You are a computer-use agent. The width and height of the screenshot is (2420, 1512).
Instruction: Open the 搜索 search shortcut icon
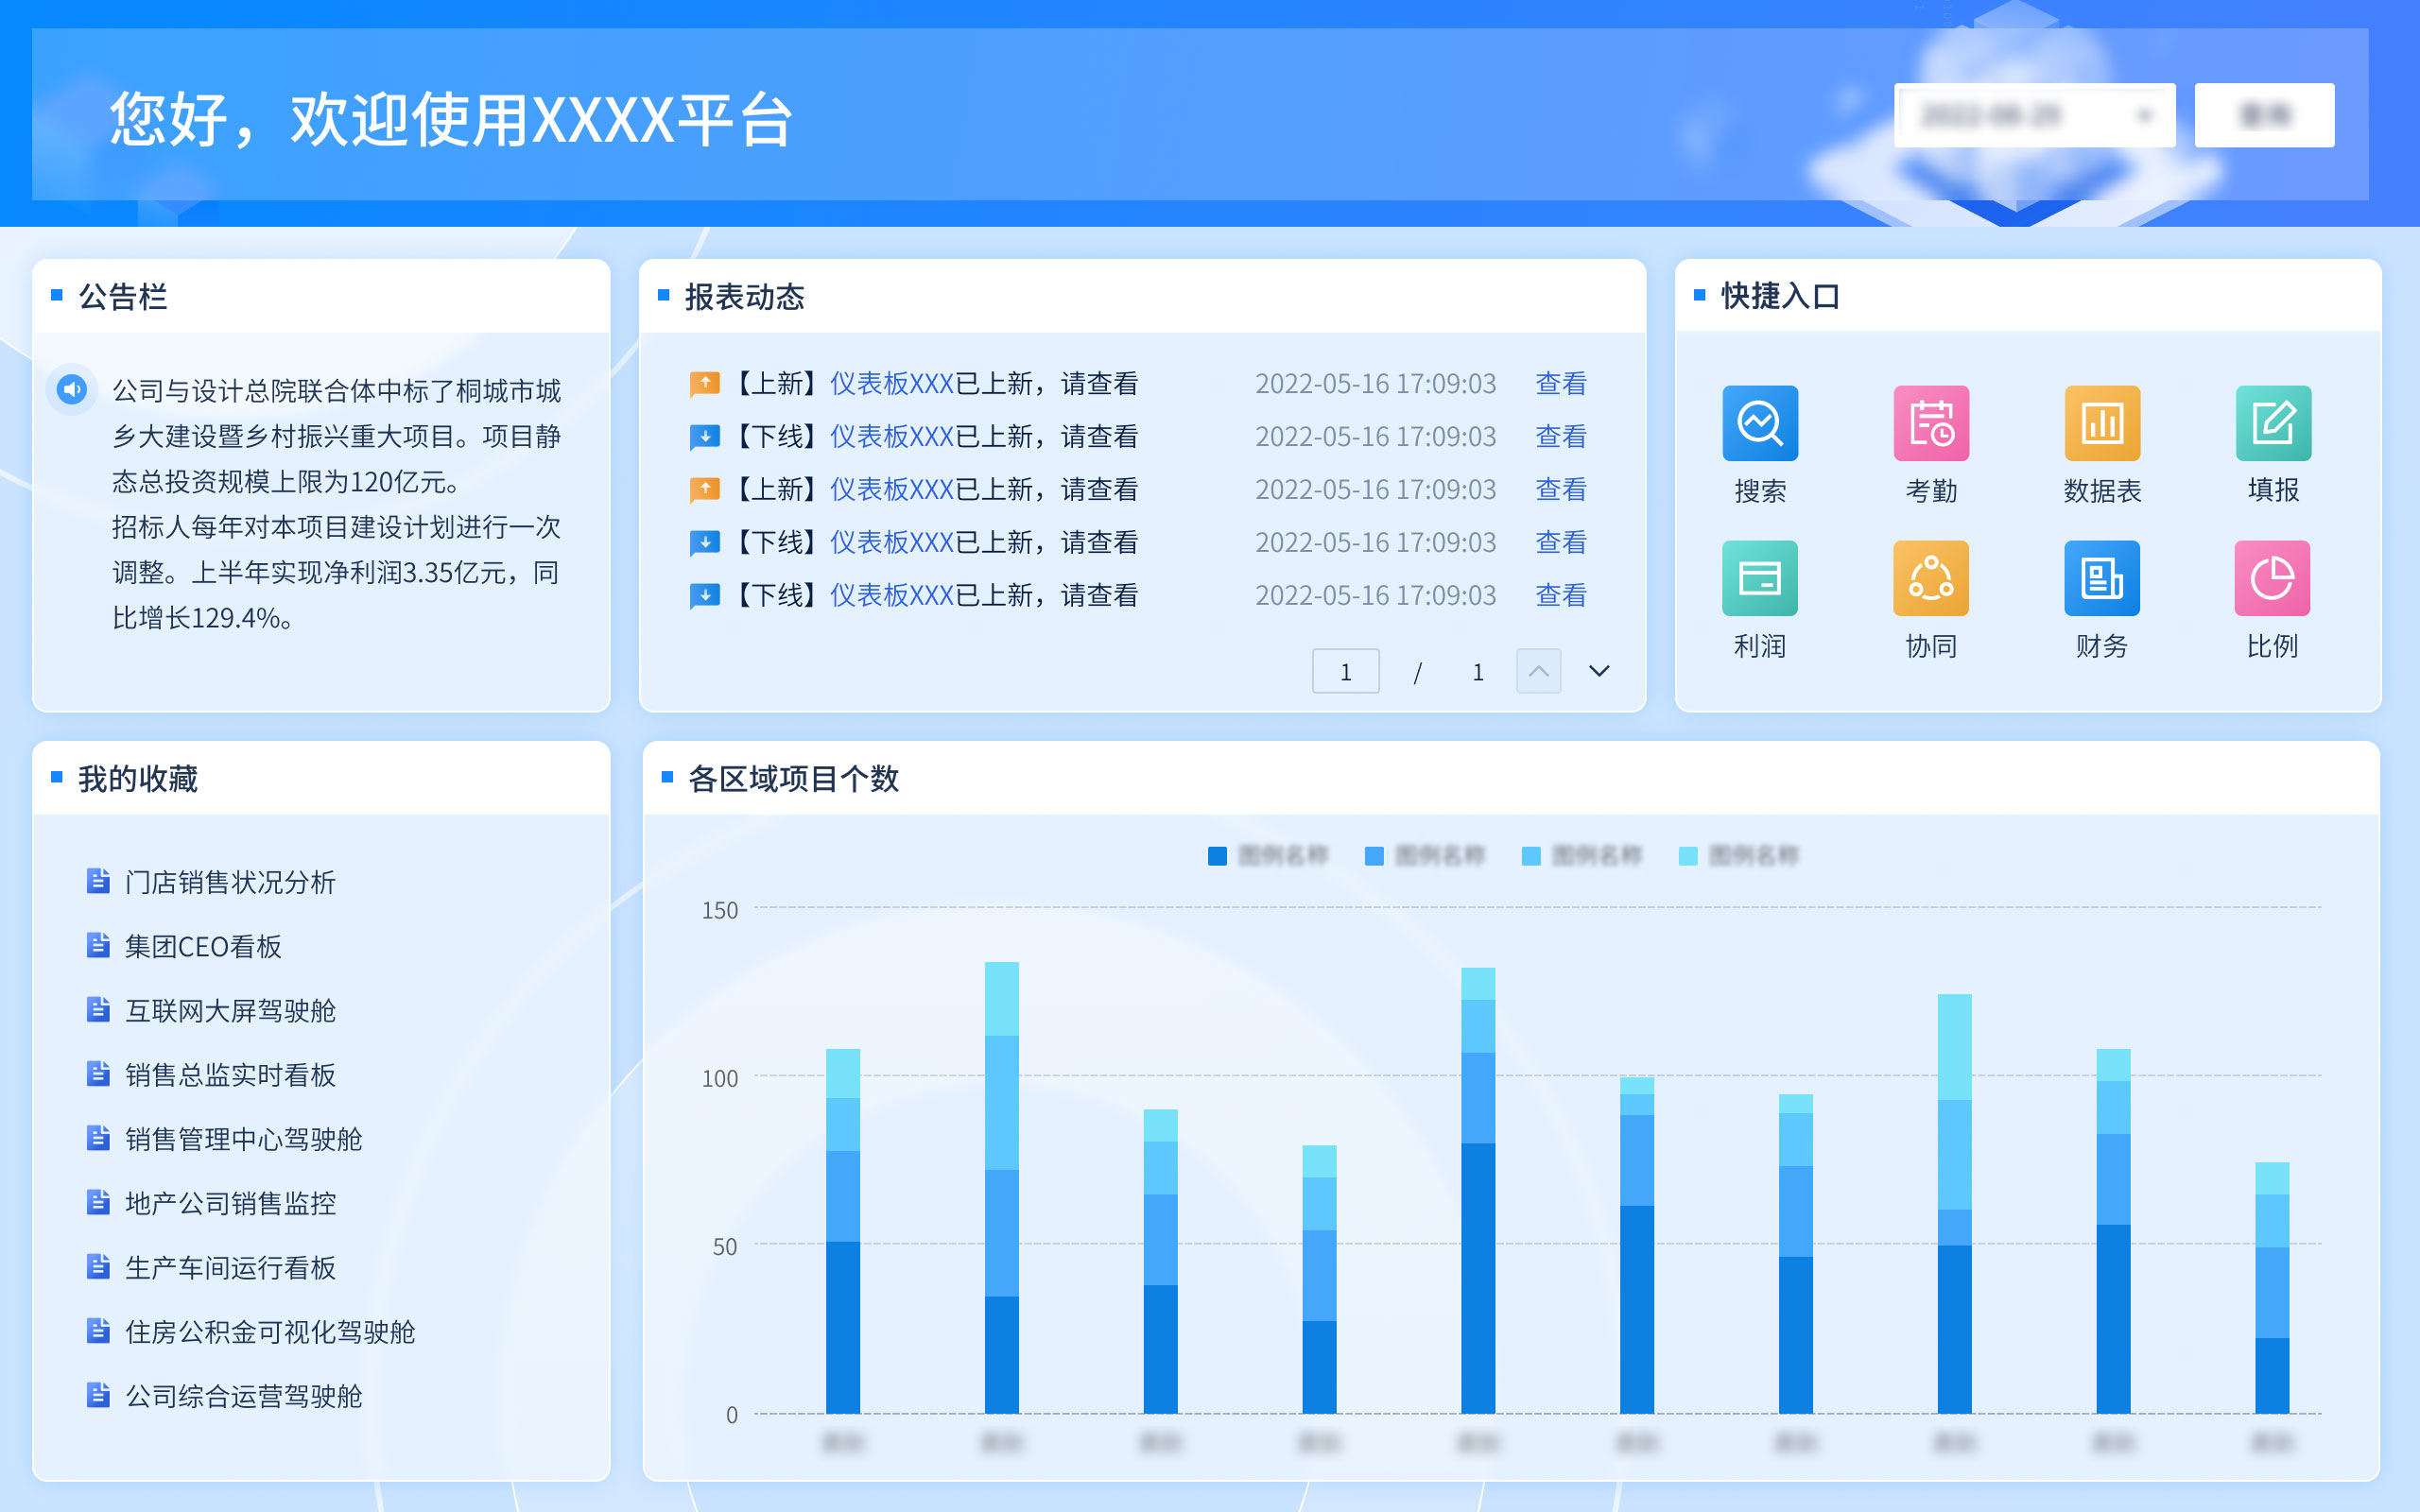1759,423
